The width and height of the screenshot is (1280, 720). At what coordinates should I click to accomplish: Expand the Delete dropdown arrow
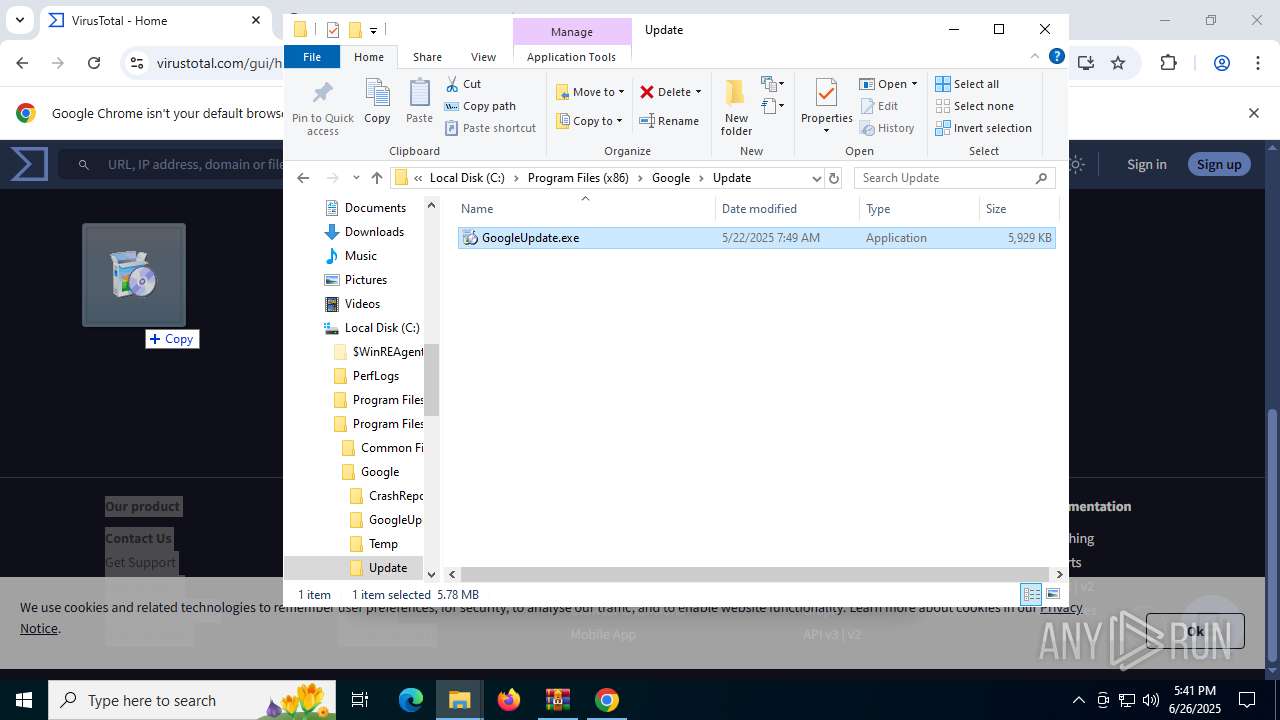coord(698,92)
